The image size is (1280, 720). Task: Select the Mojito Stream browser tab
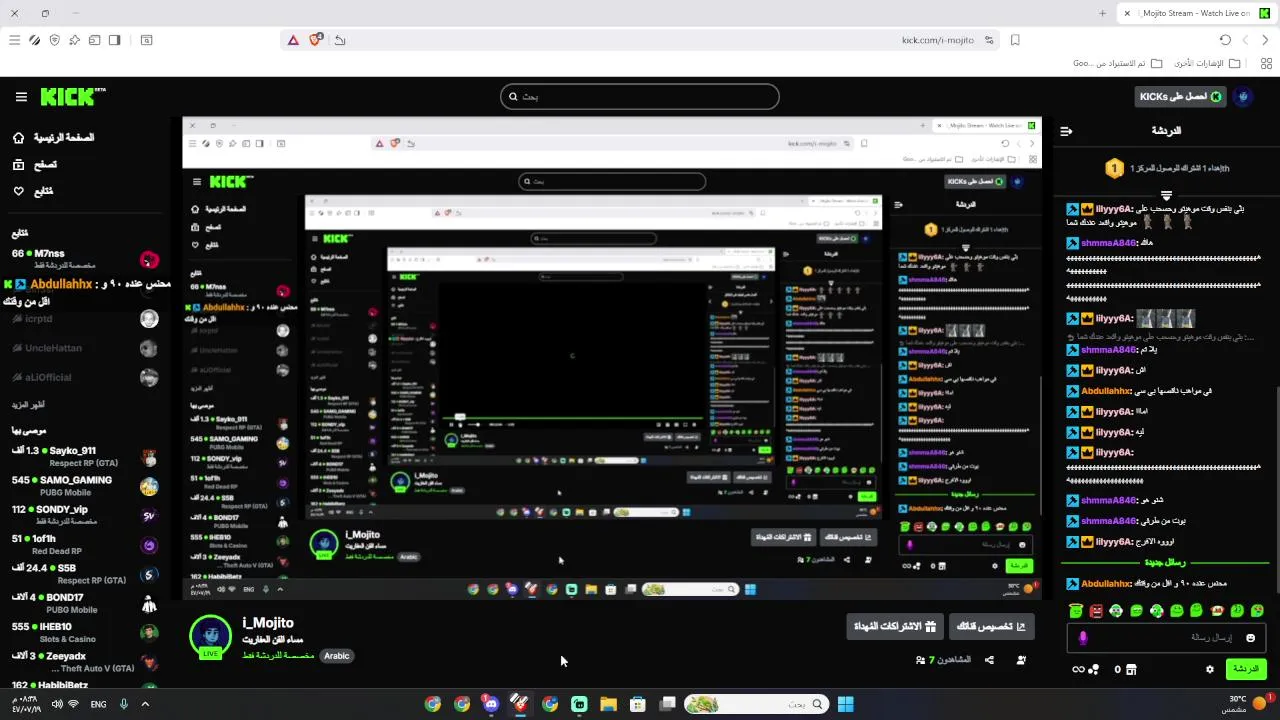(1196, 13)
